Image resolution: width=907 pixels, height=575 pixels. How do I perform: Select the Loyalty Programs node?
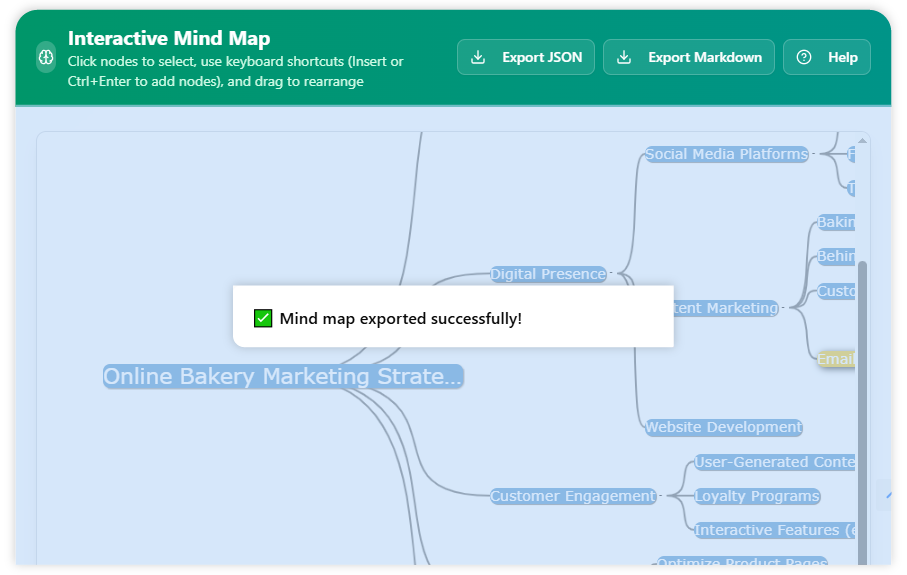pyautogui.click(x=757, y=496)
